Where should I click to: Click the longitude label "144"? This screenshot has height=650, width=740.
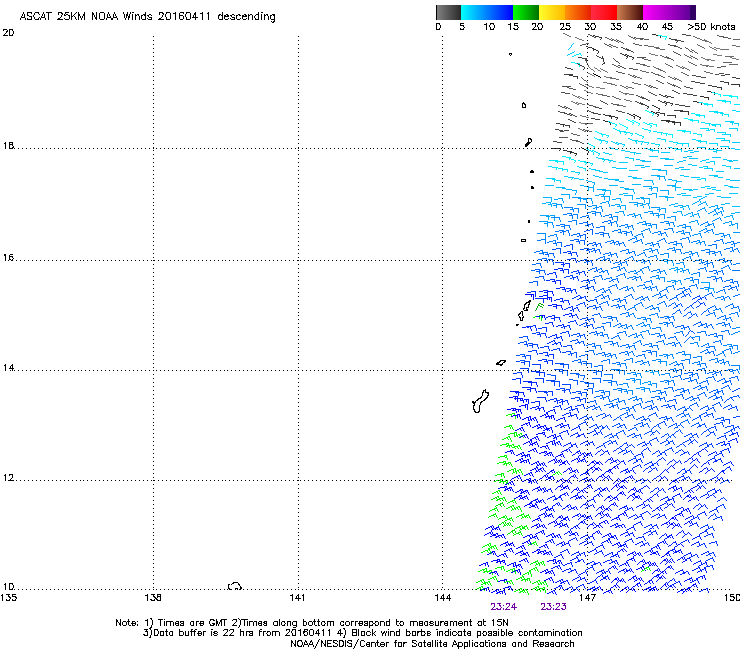[443, 598]
